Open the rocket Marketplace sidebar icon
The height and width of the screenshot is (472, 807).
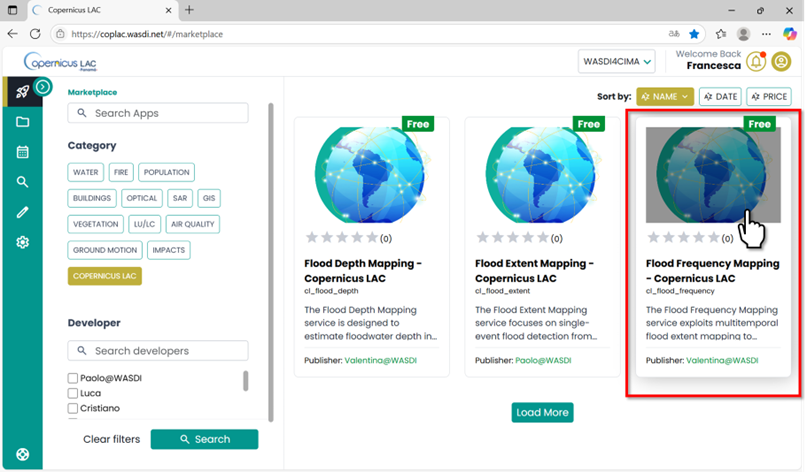click(22, 92)
